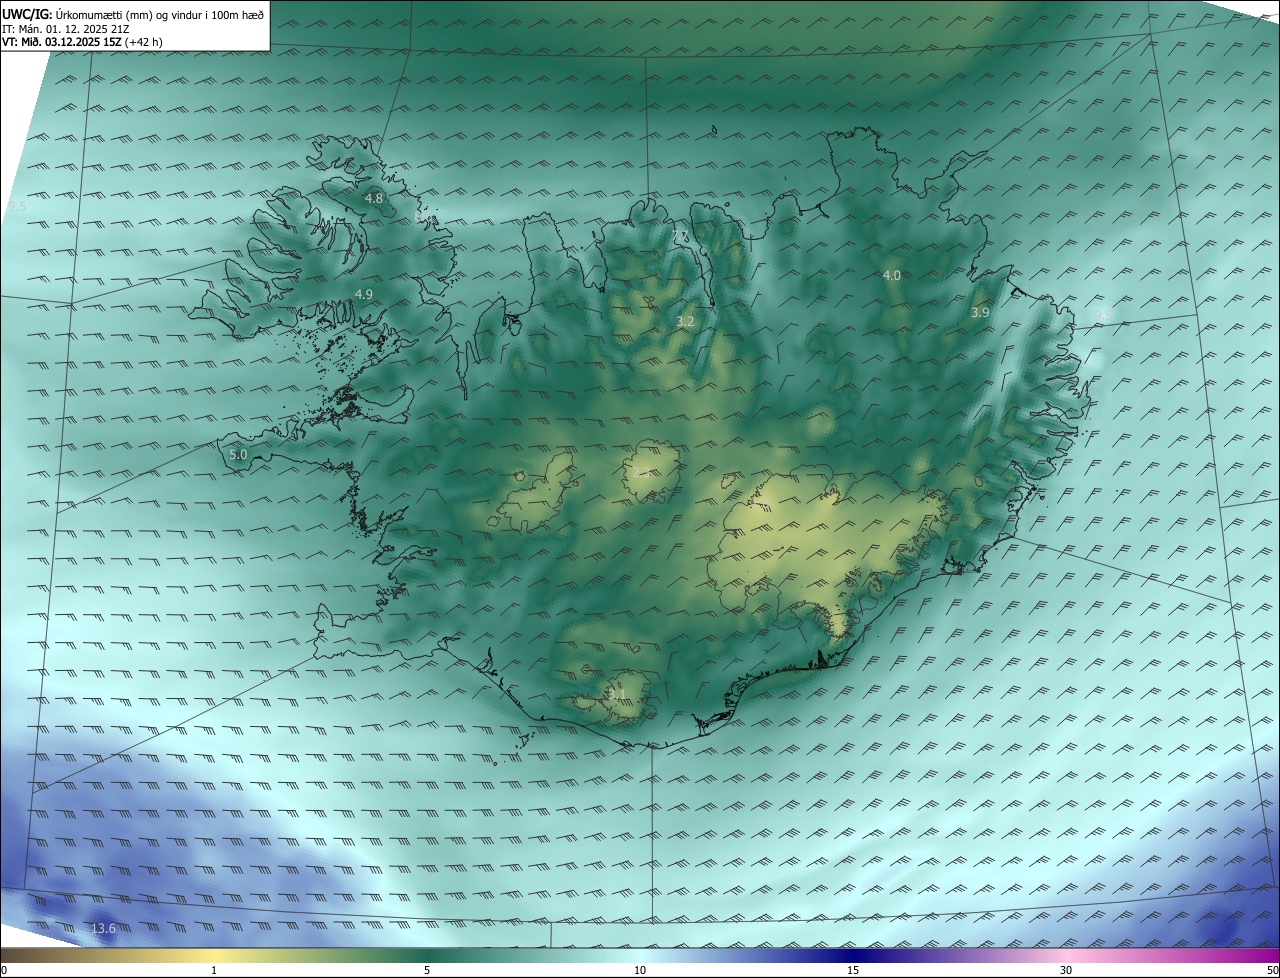Click the "1" tick label on the colorbar

pyautogui.click(x=213, y=970)
